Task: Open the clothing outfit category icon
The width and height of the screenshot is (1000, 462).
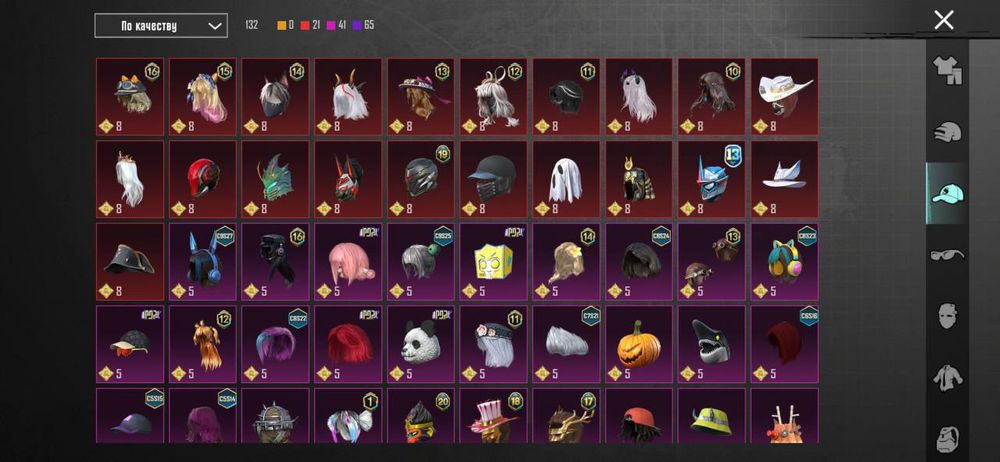Action: tap(947, 70)
